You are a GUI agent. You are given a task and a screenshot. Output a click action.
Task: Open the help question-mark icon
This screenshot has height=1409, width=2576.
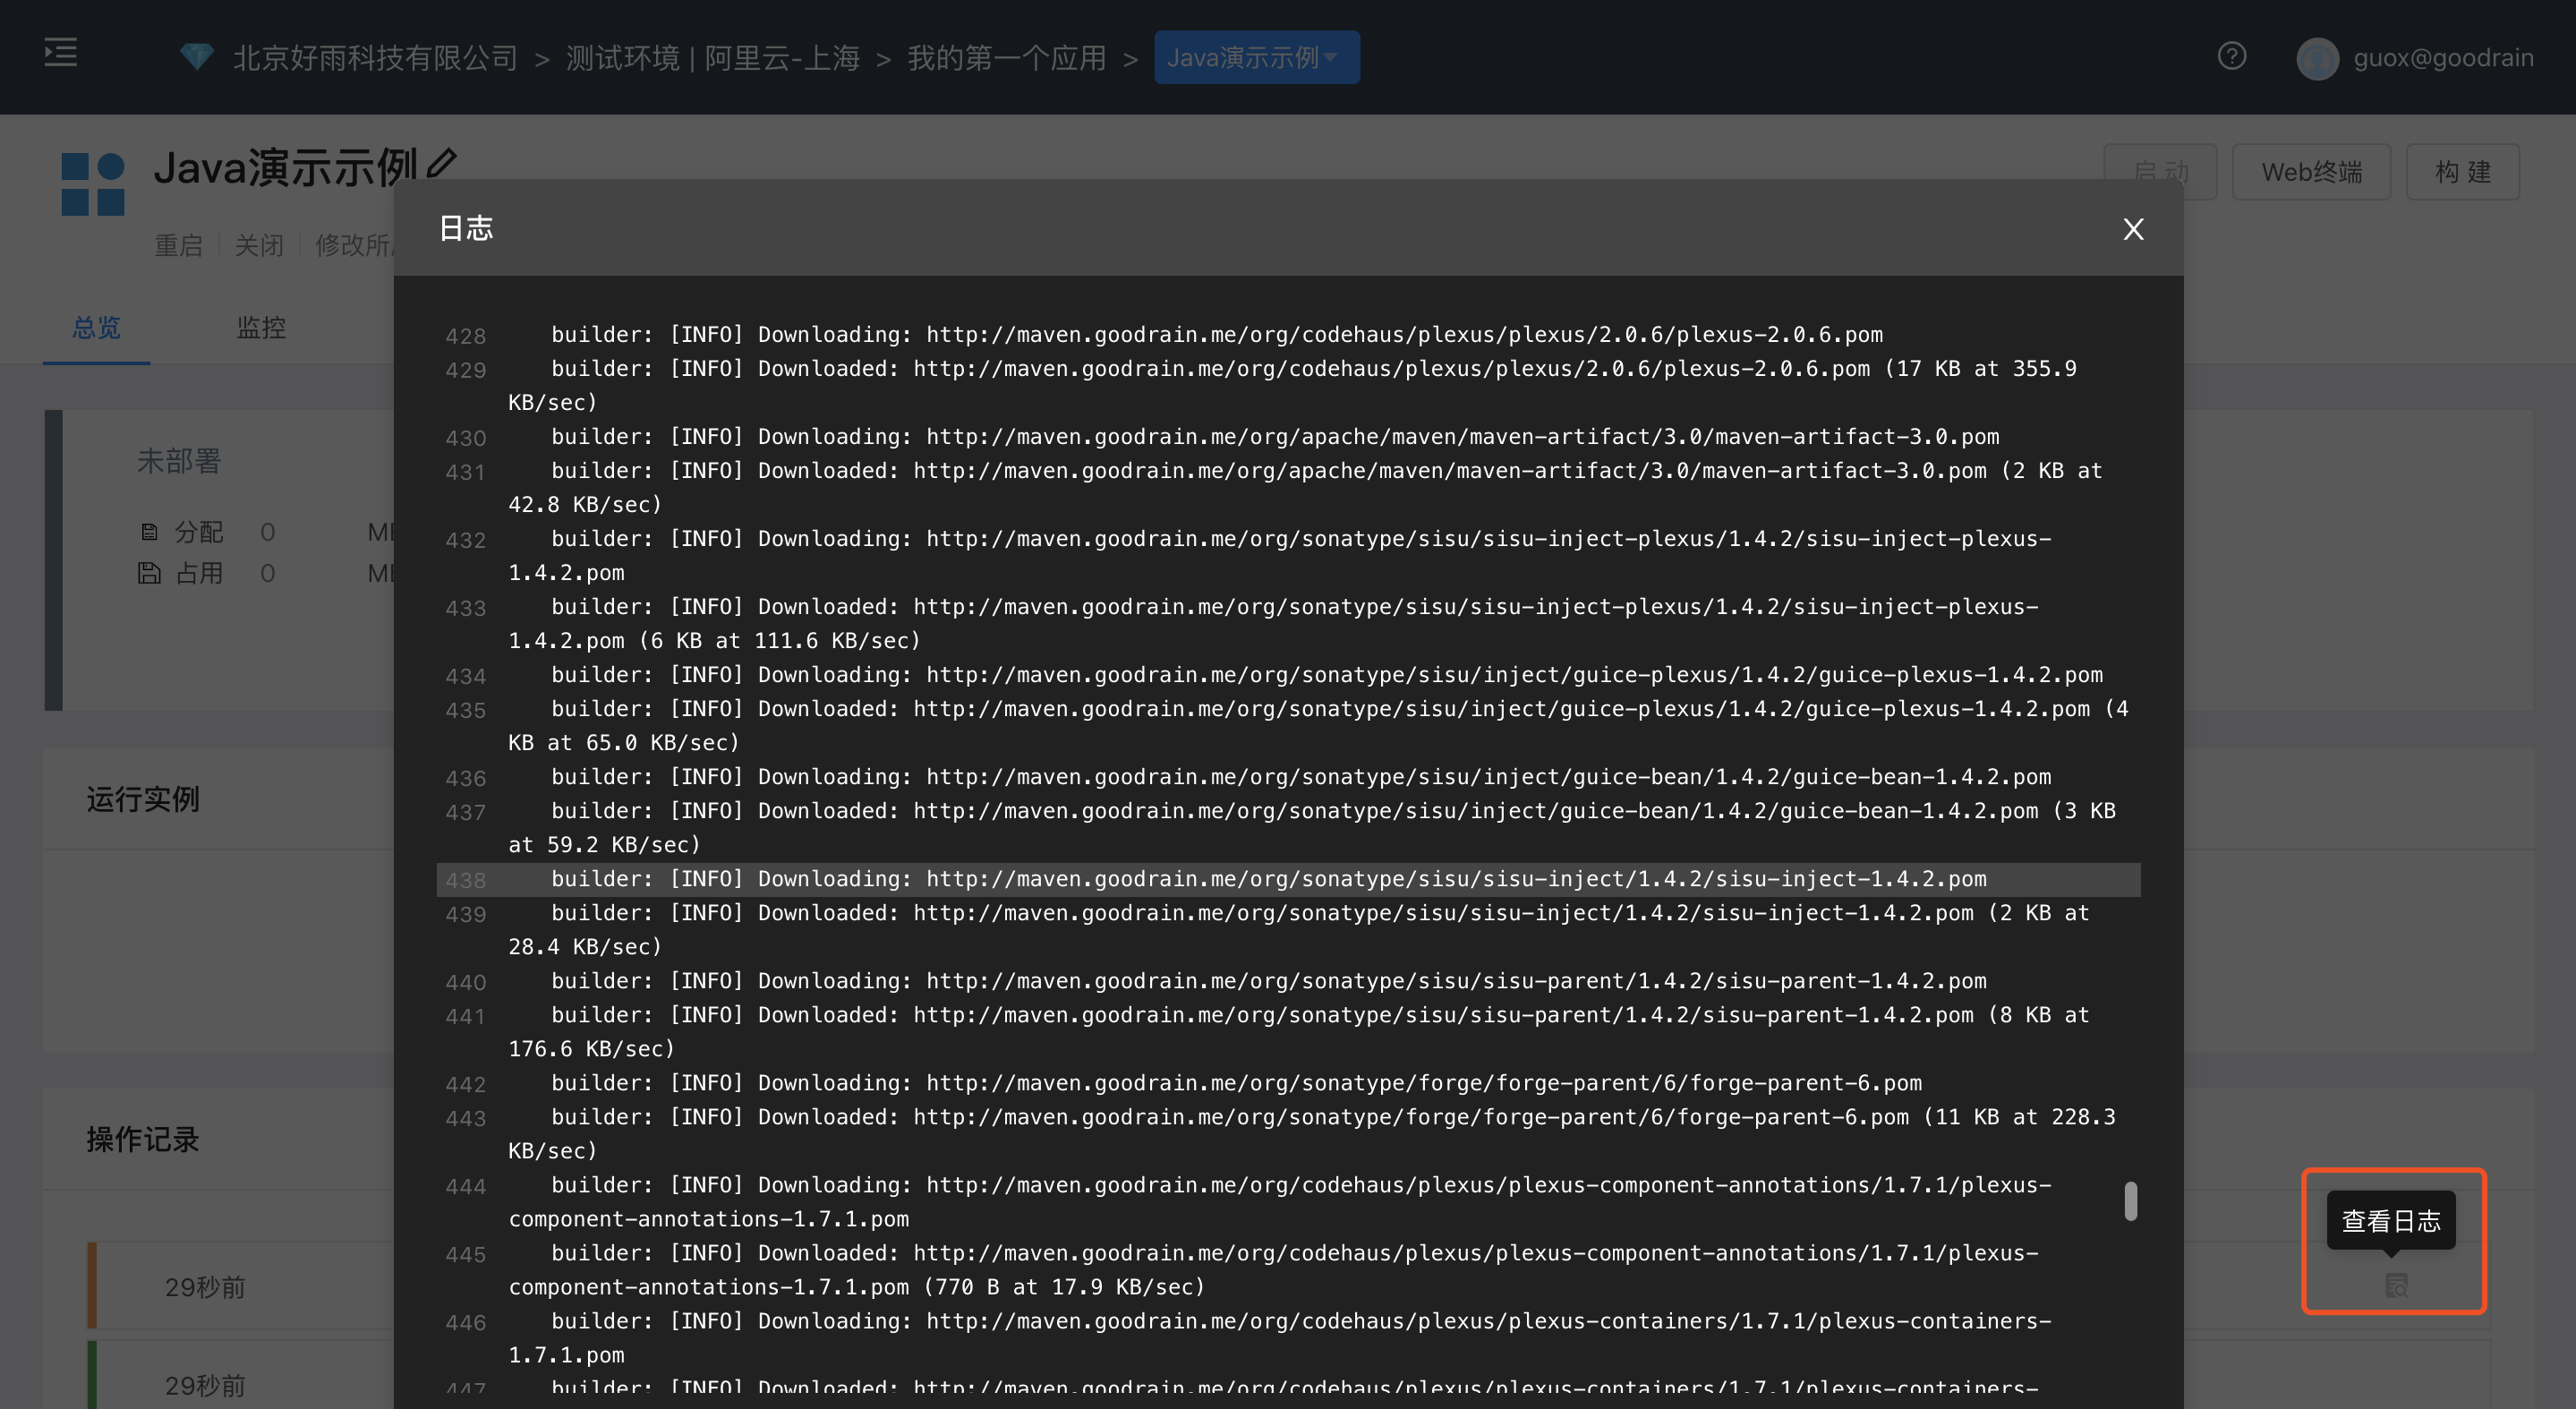(2233, 57)
